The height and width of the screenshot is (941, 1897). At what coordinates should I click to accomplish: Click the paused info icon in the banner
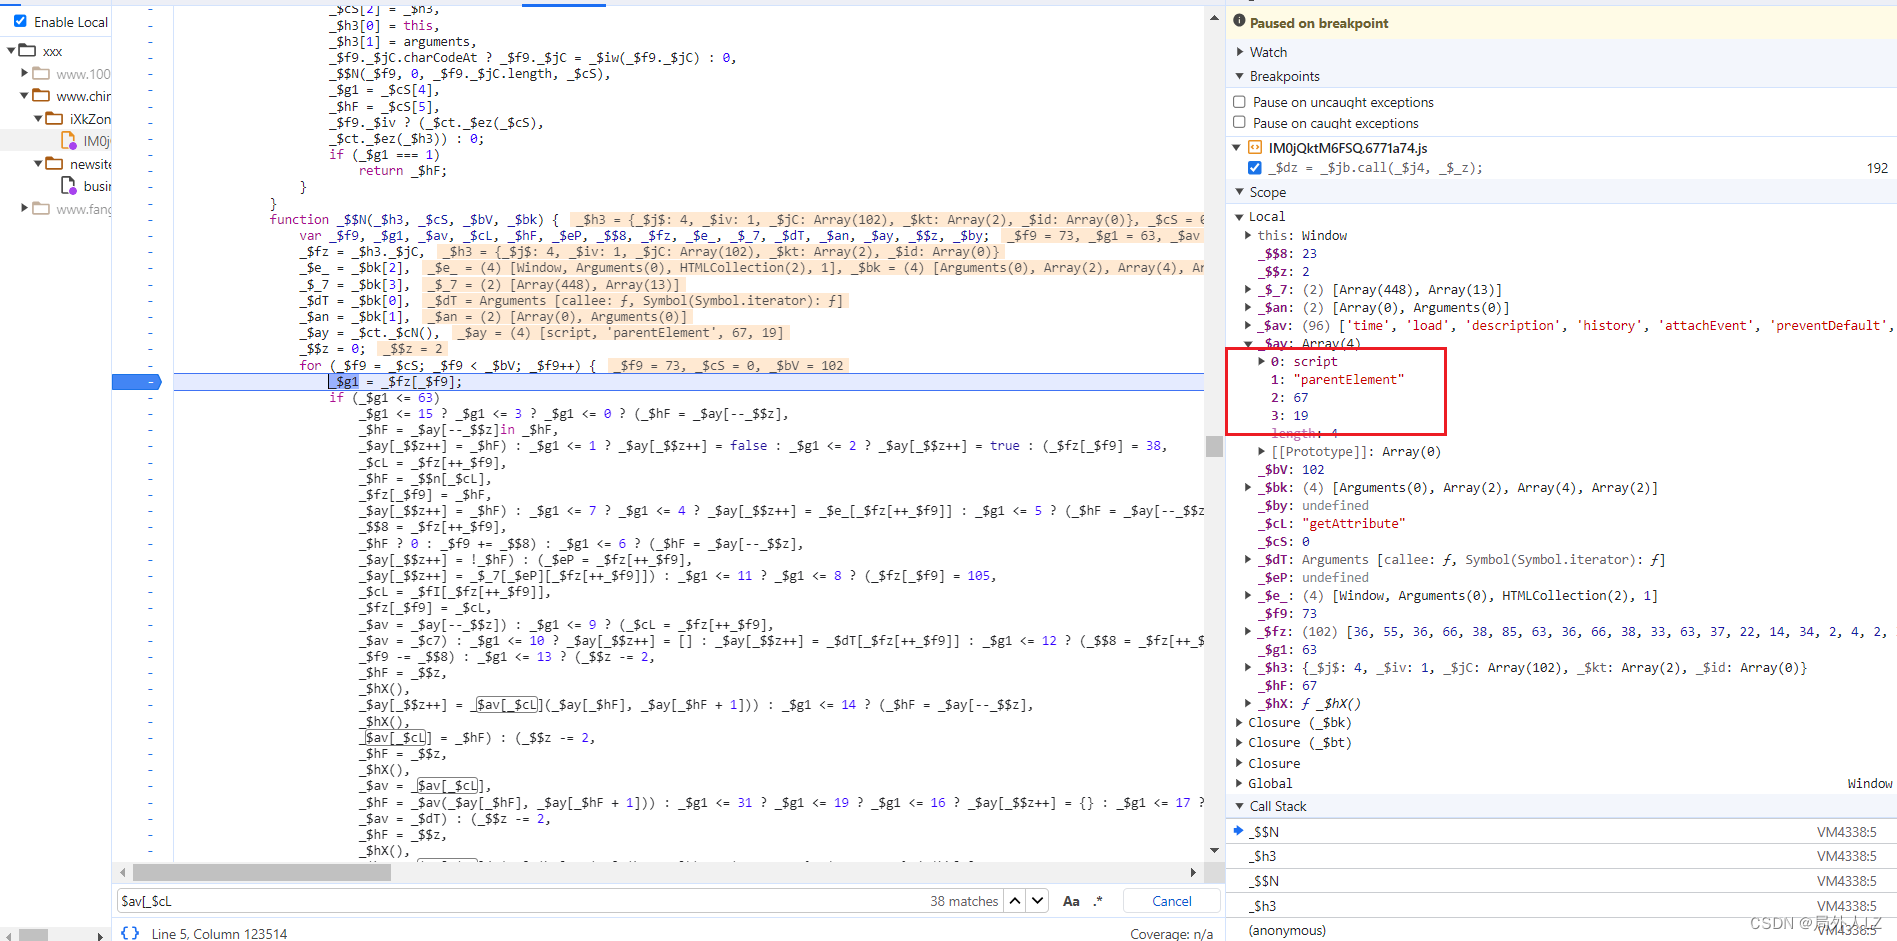pos(1240,22)
